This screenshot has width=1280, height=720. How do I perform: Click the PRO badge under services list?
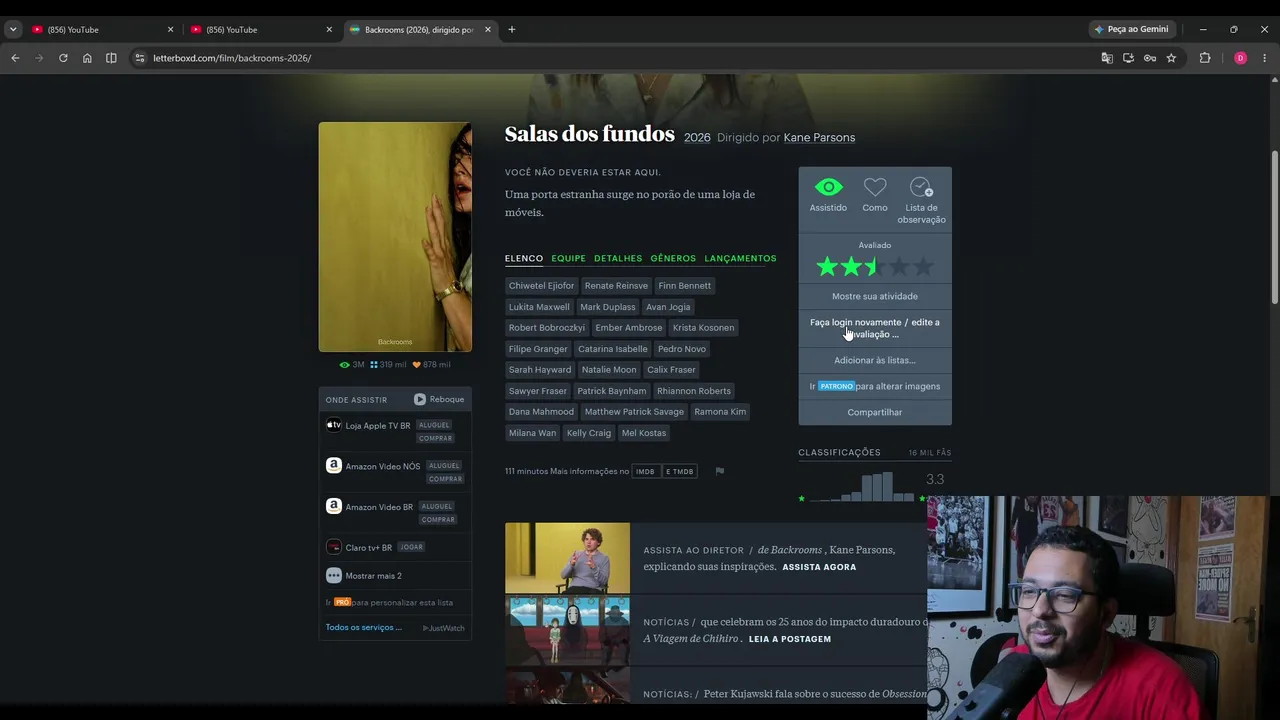(342, 602)
